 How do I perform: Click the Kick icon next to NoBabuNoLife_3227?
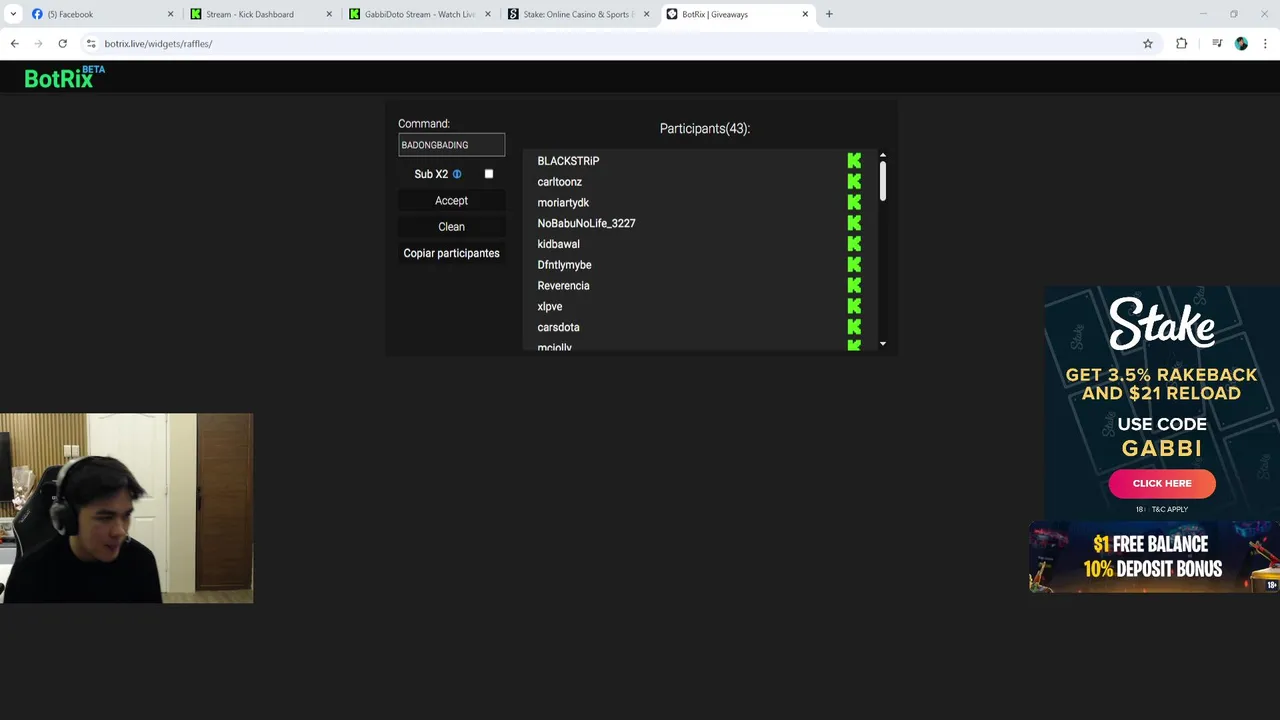[854, 223]
